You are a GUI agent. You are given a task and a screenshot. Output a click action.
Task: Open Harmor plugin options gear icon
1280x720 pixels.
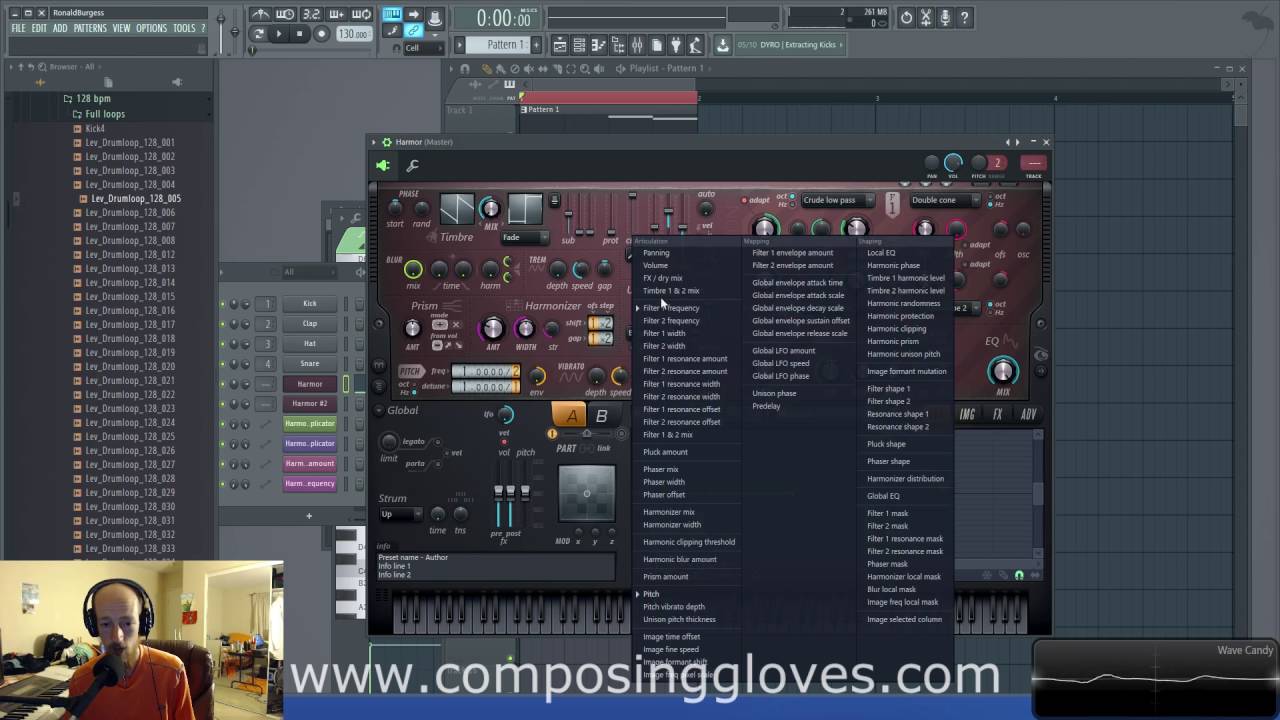tap(386, 142)
